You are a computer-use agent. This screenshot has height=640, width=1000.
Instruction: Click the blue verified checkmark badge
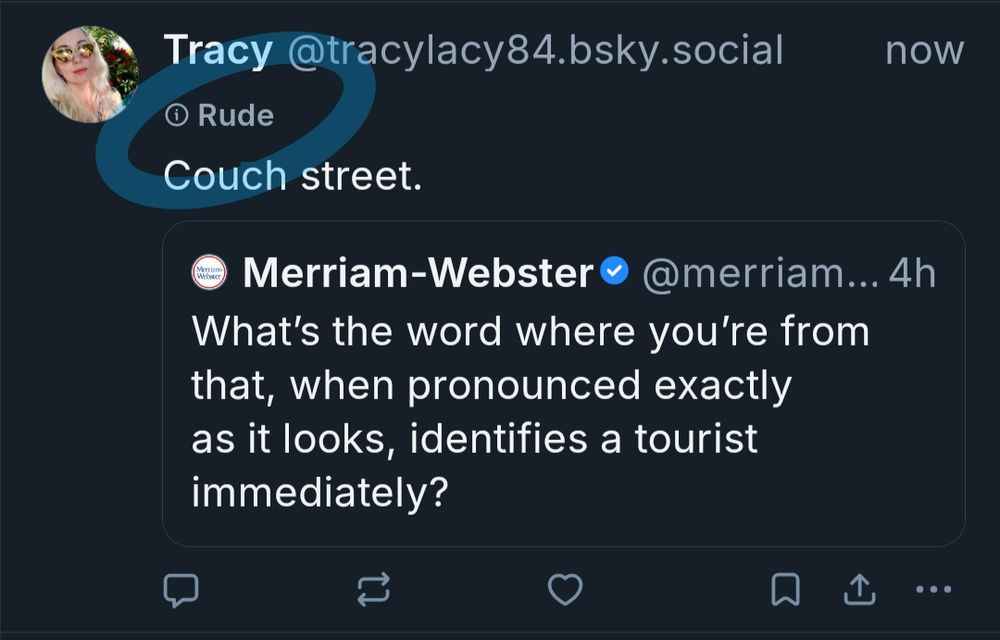(614, 272)
